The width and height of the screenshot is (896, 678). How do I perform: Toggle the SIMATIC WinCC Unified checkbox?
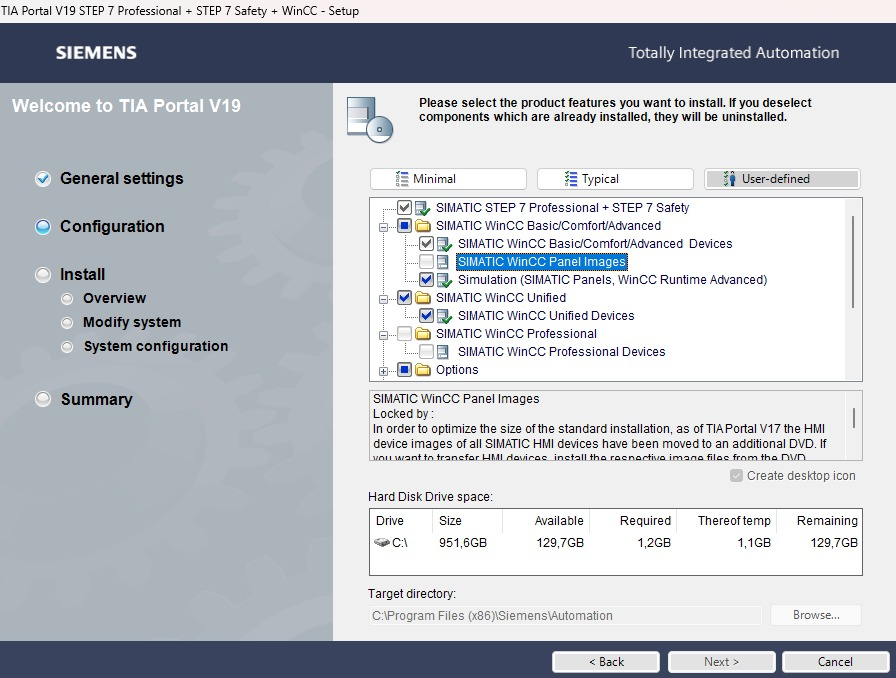click(404, 298)
